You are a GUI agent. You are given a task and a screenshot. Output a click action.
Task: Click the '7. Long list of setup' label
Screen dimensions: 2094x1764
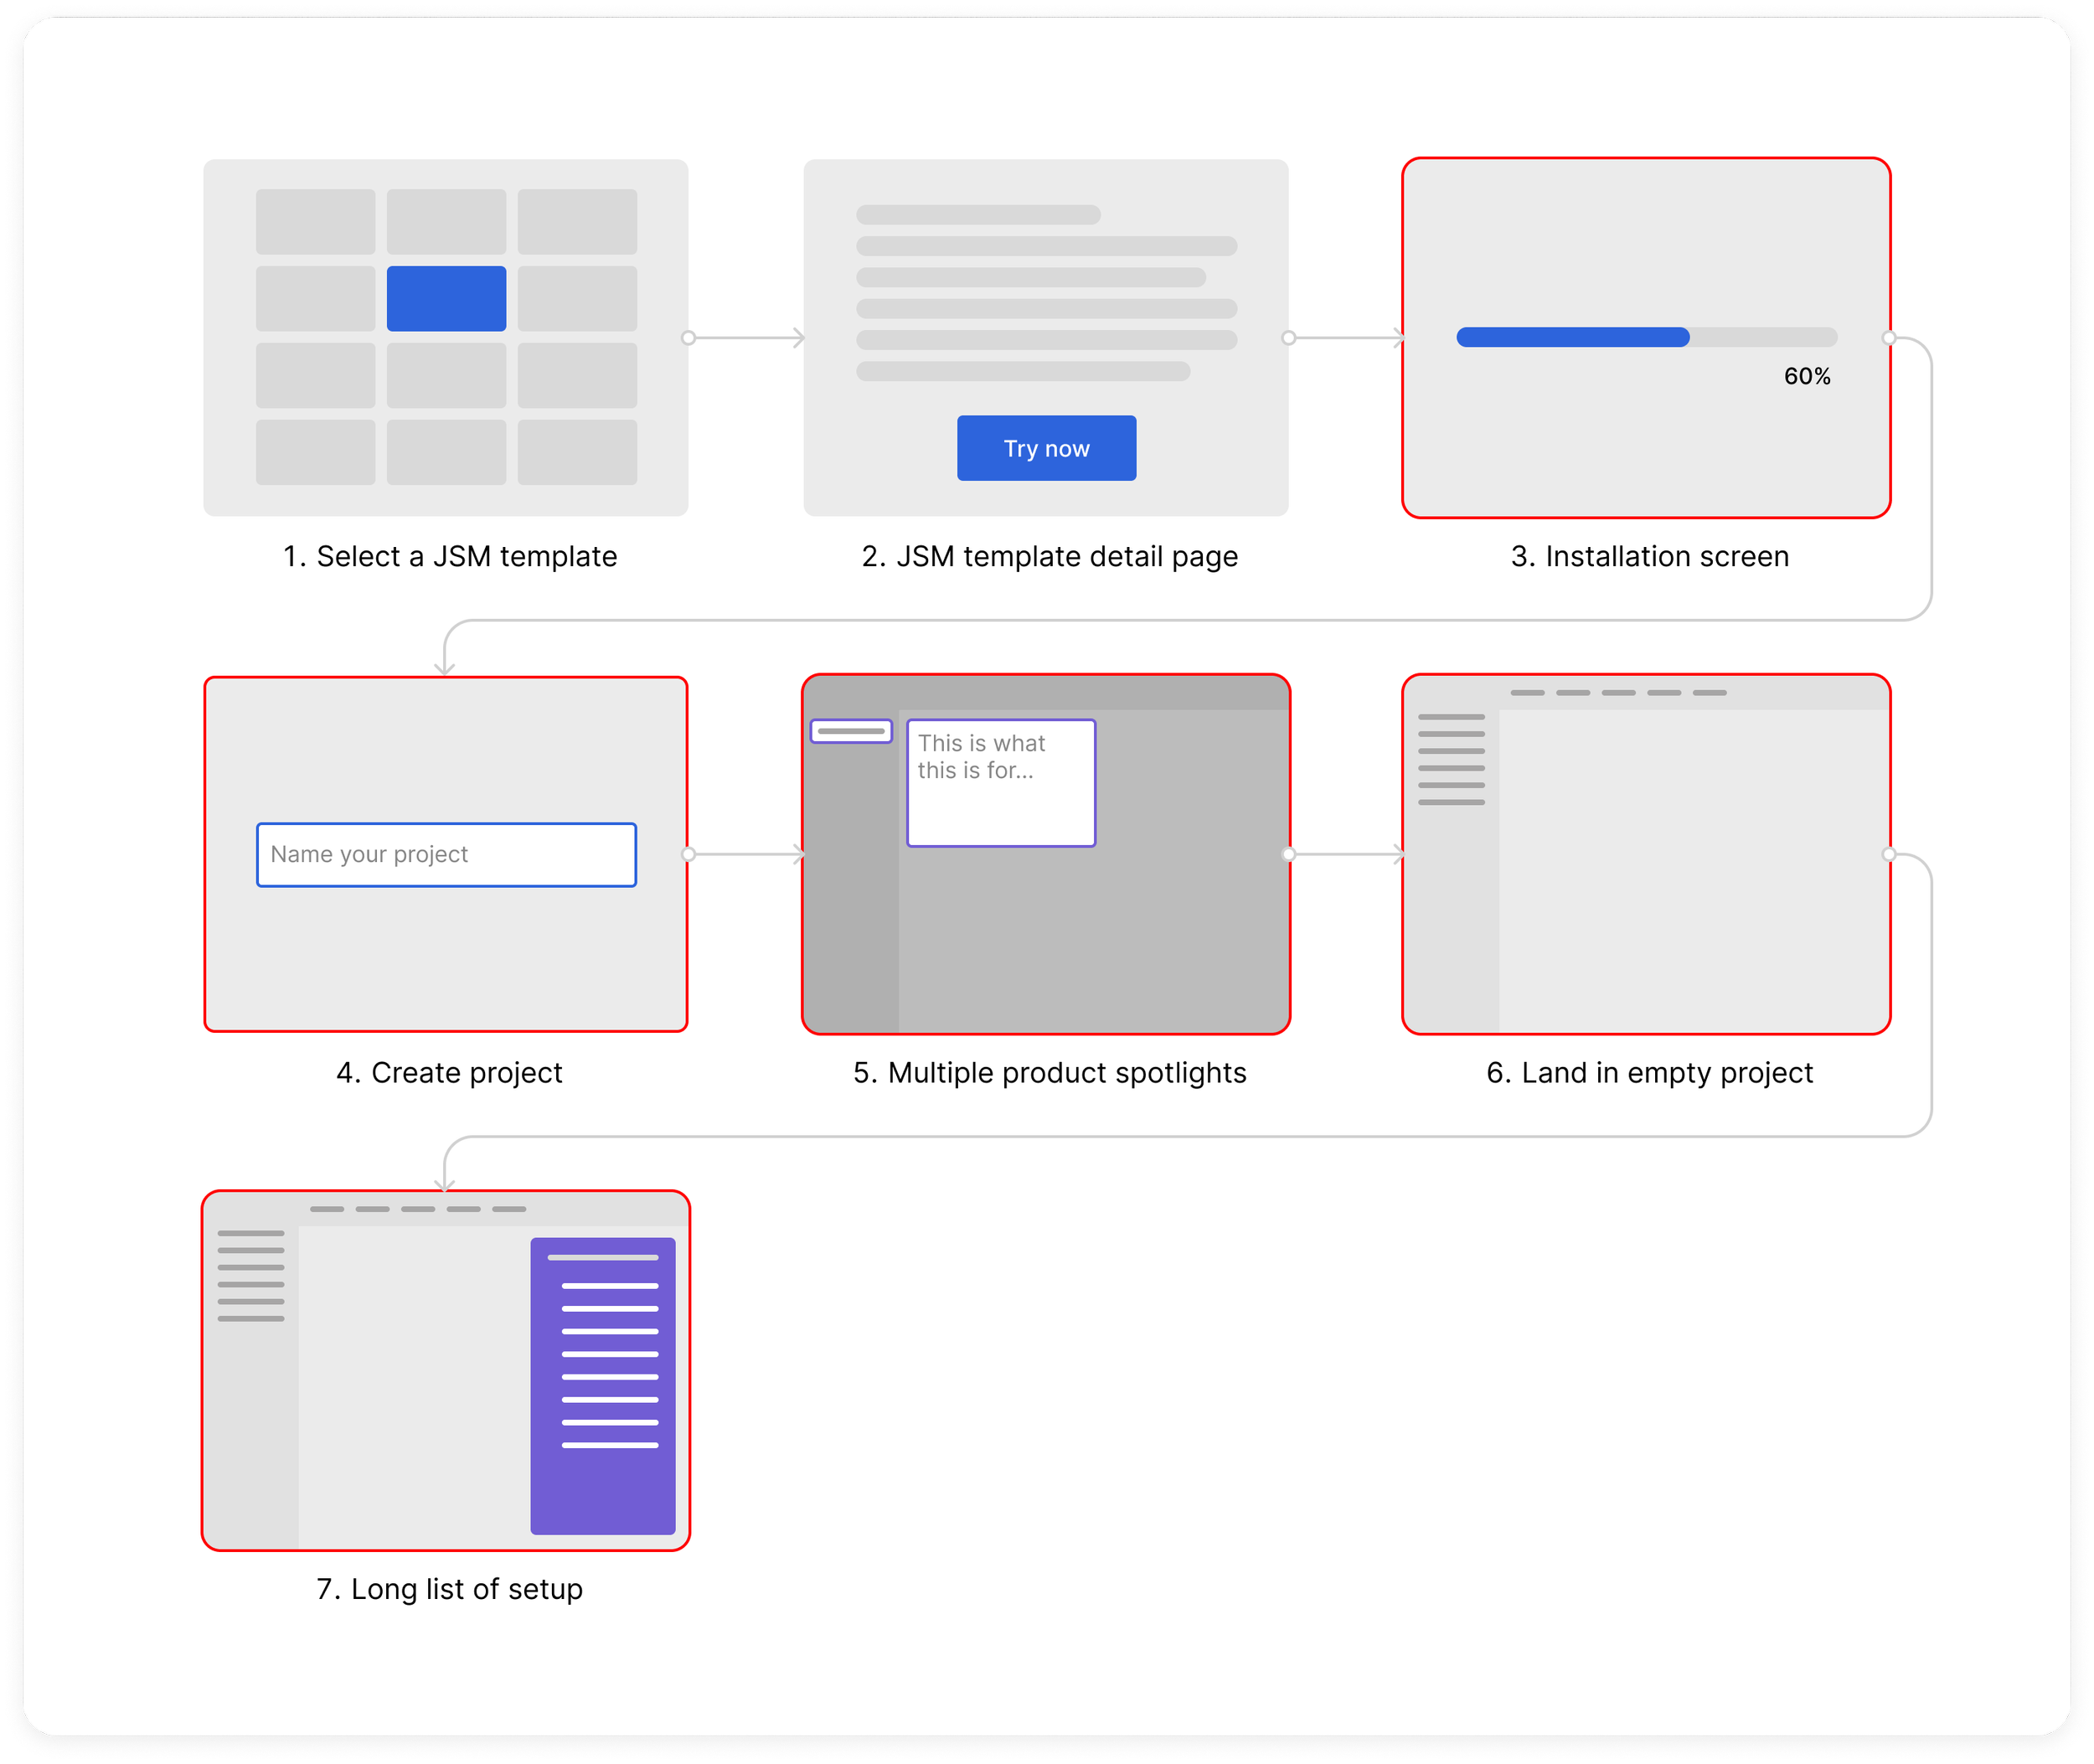[449, 1588]
